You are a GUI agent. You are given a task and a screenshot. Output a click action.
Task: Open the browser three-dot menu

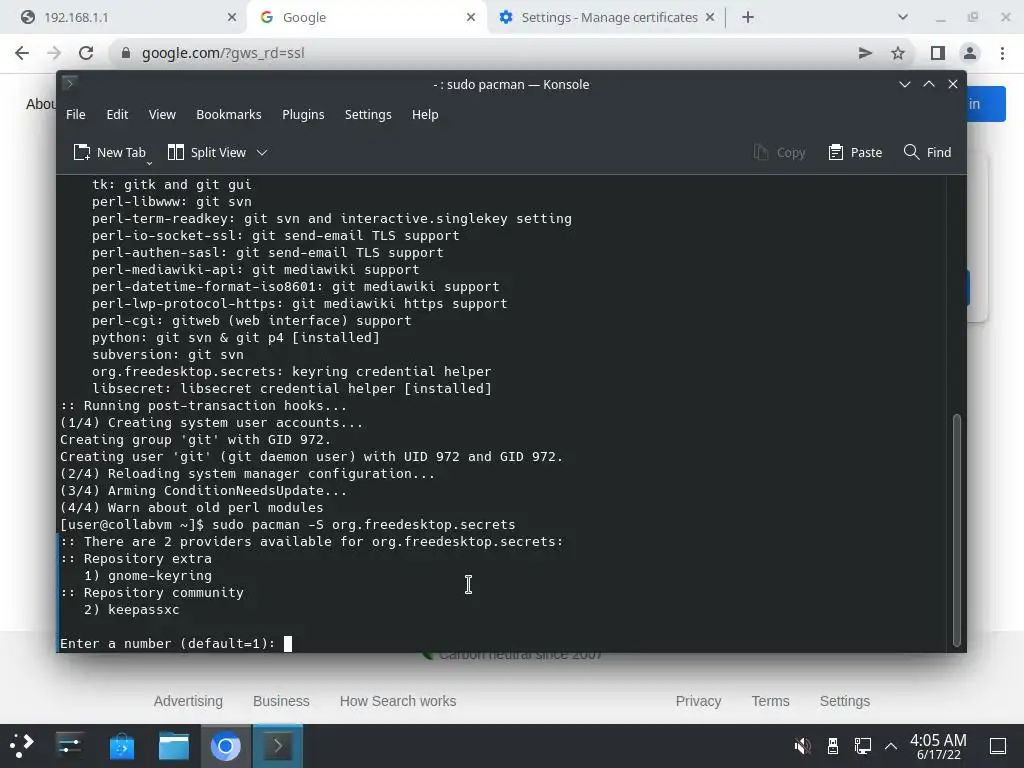coord(1002,53)
